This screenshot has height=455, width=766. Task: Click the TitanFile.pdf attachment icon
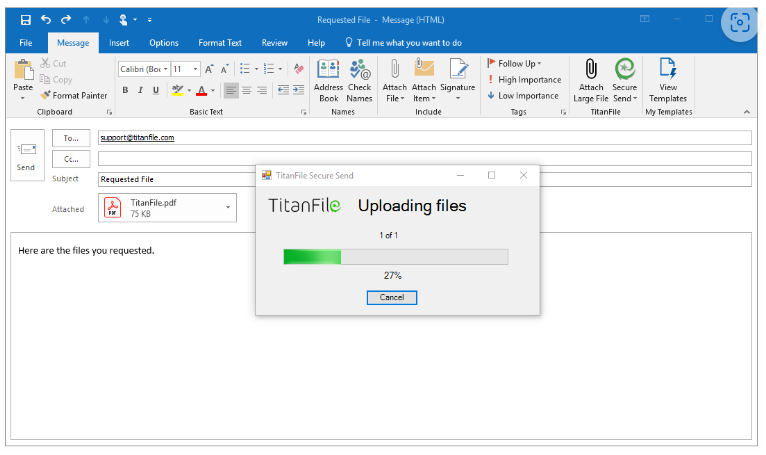(113, 208)
